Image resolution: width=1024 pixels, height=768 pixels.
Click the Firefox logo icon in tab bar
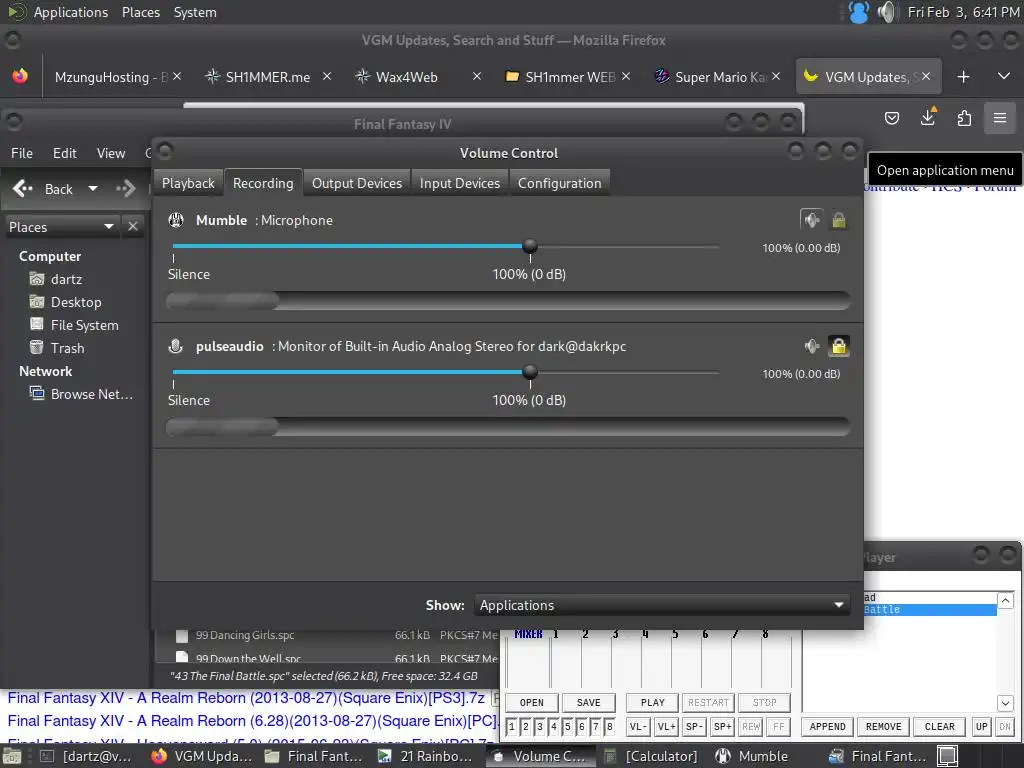pyautogui.click(x=20, y=76)
